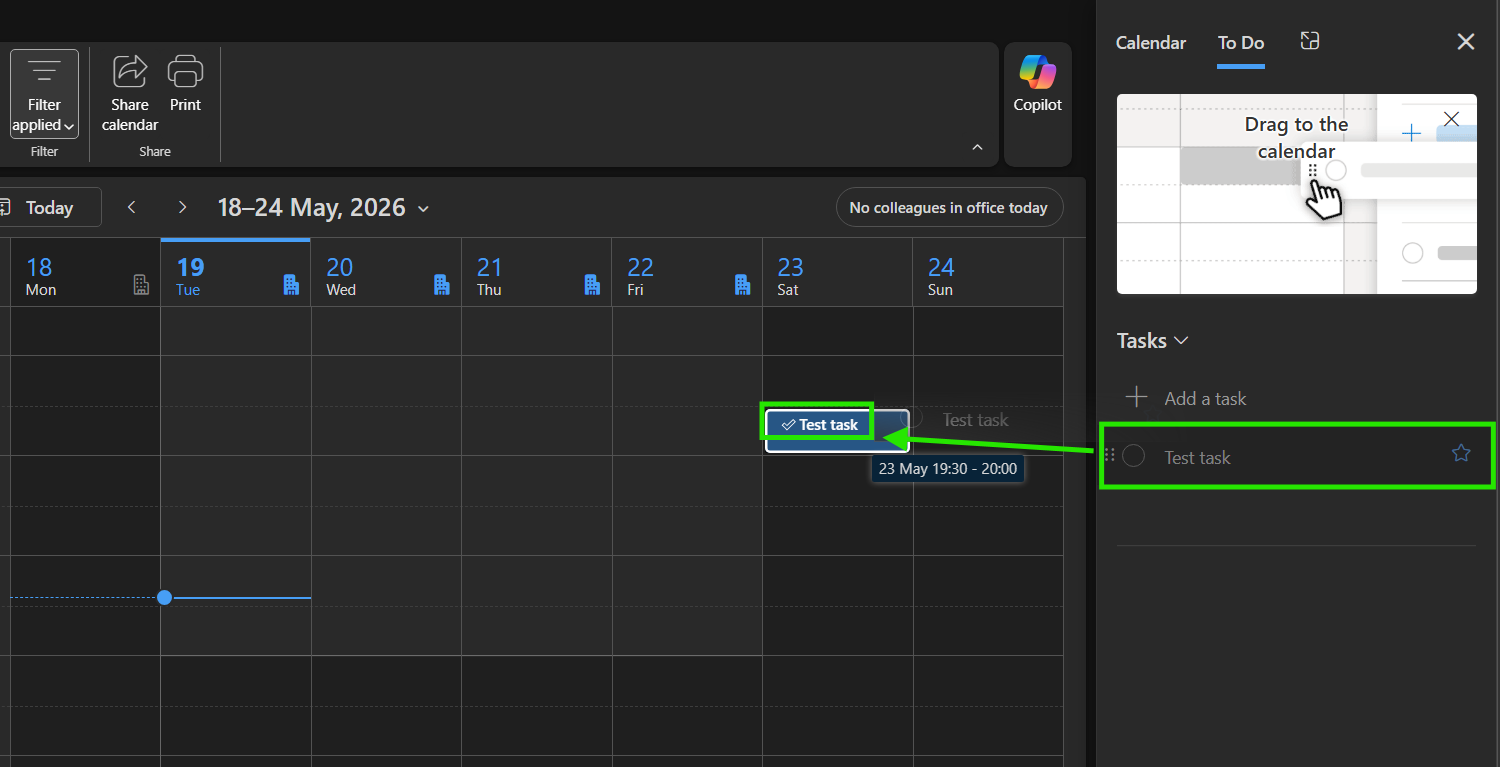Select the 22 Fri day header
Viewport: 1500px width, 767px height.
tap(687, 273)
